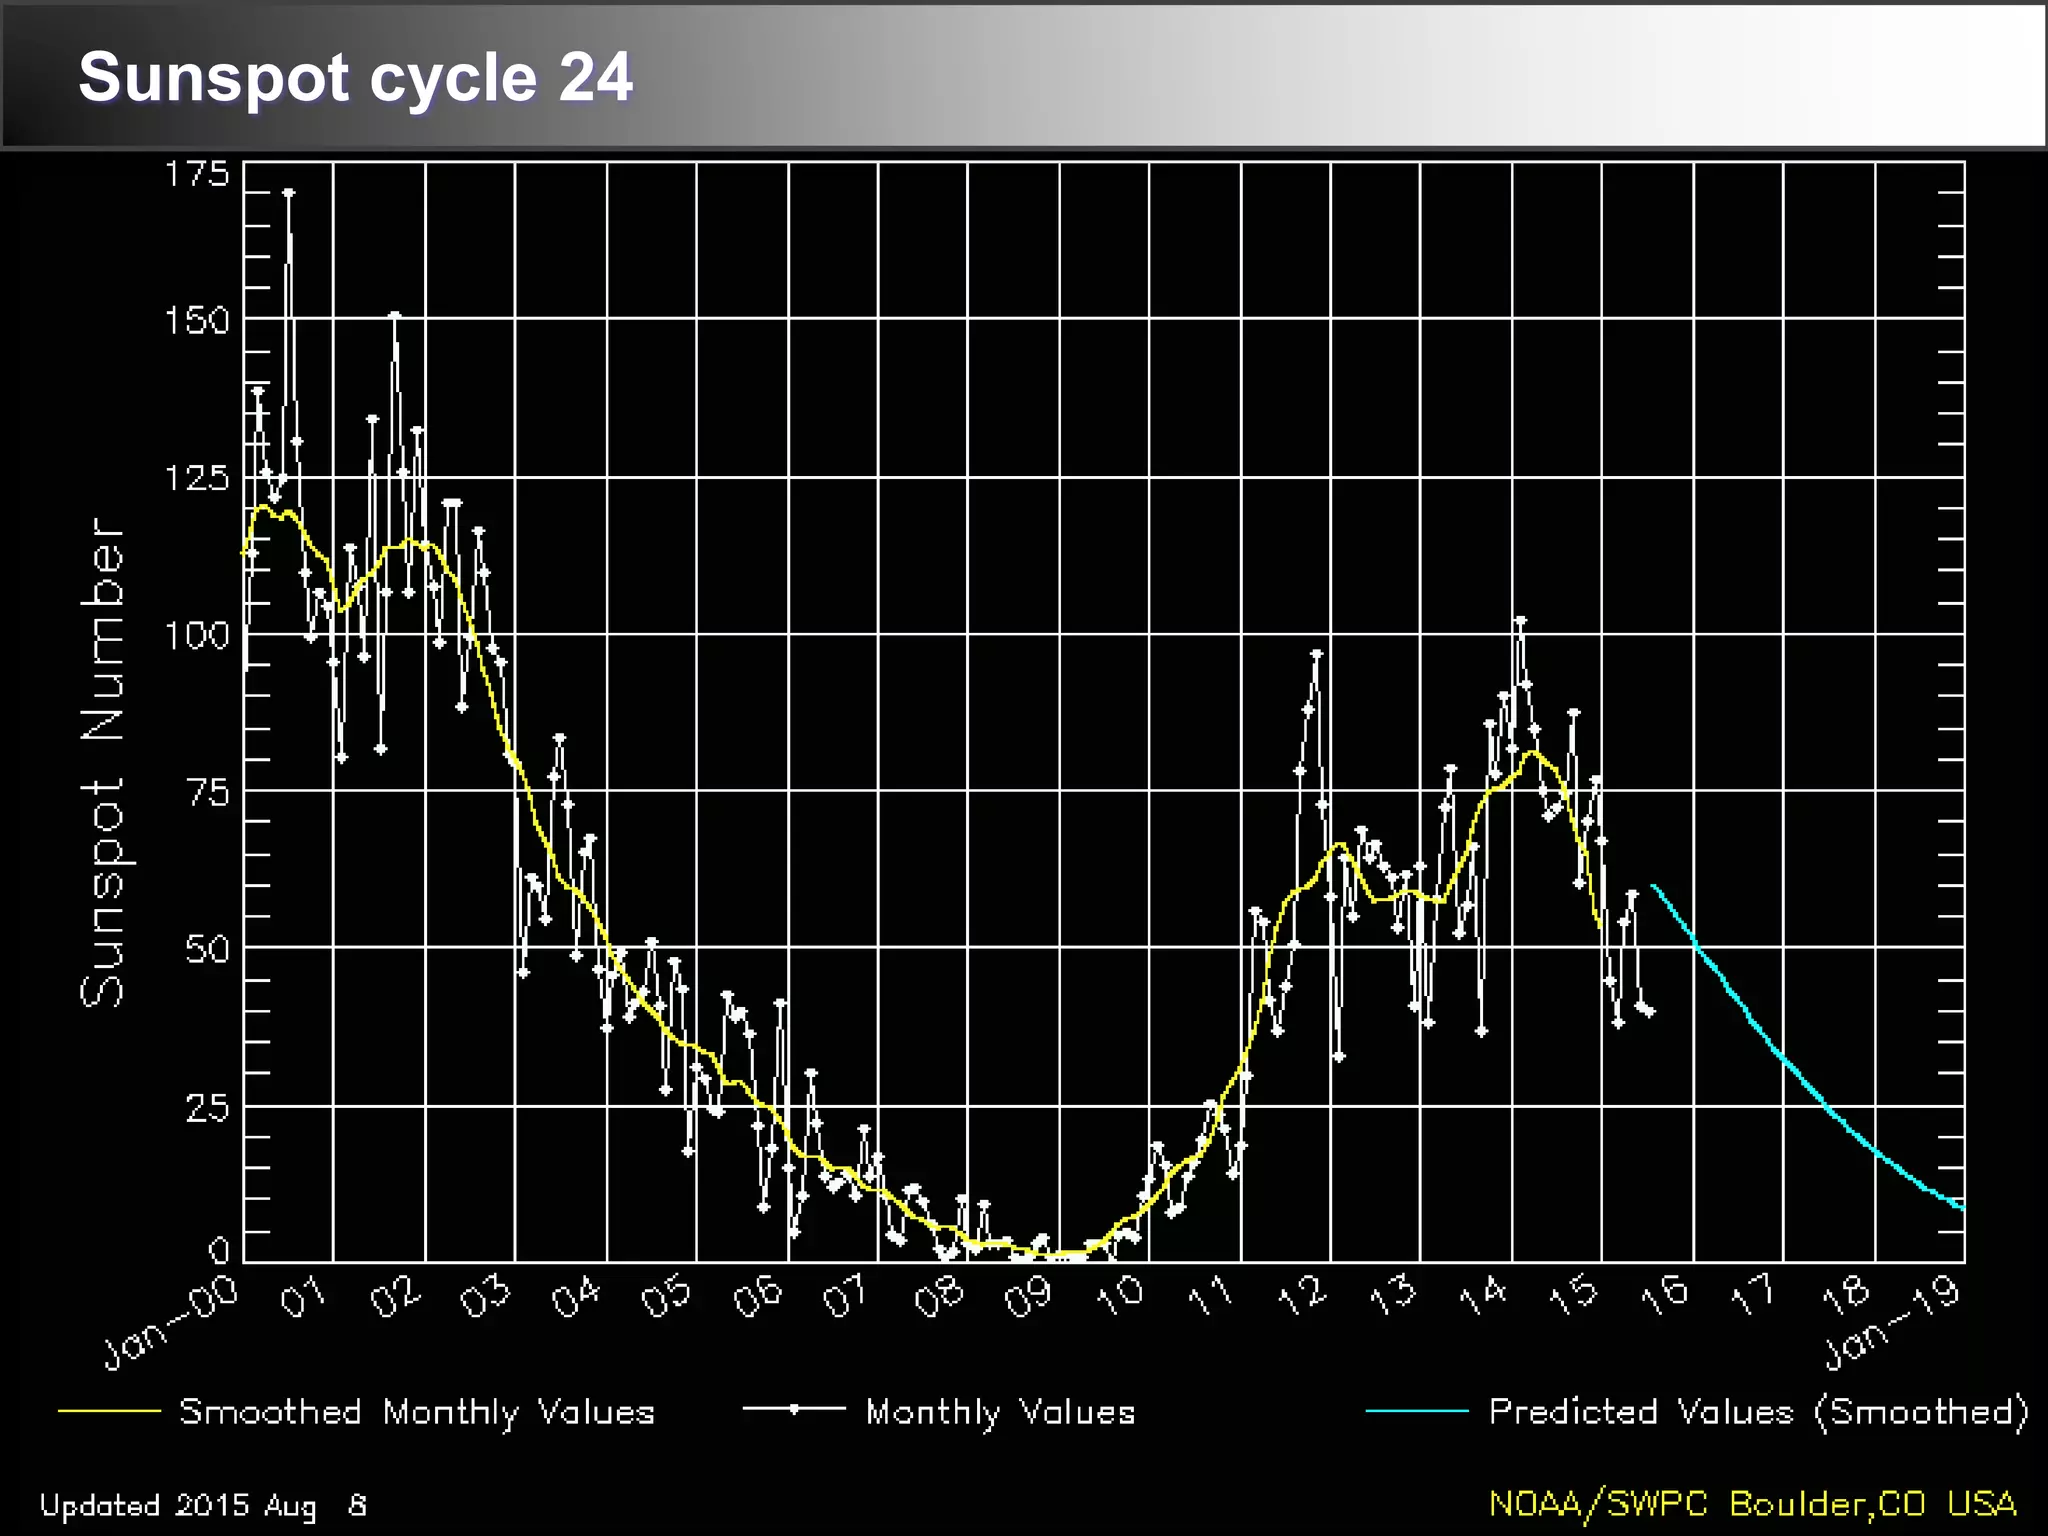This screenshot has width=2048, height=1536.
Task: Select the Predicted Values (Smoothed) legend label
Action: tap(1758, 1412)
